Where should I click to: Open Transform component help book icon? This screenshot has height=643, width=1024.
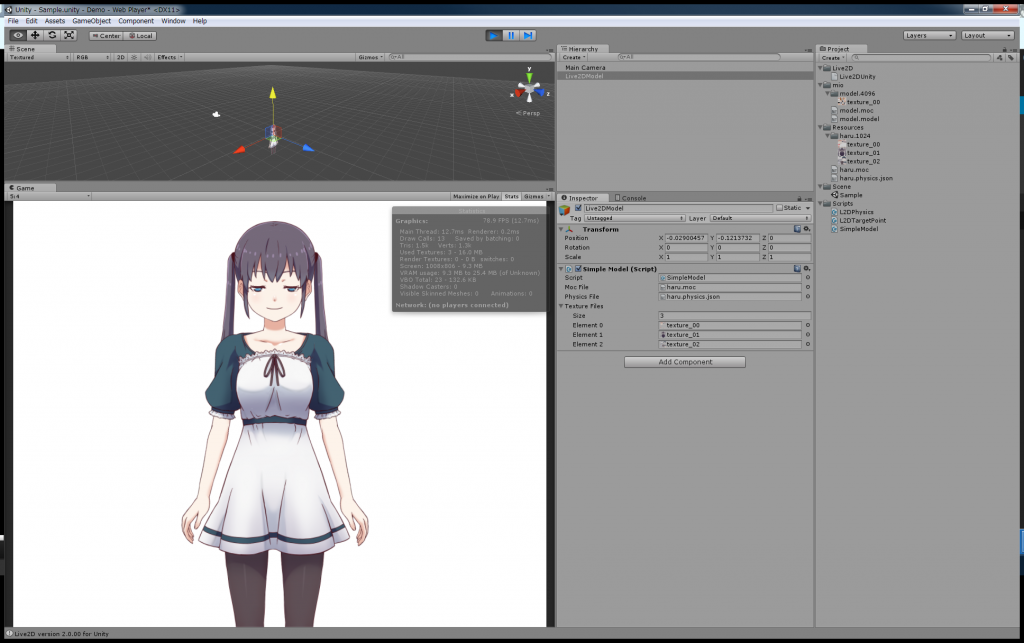[797, 229]
